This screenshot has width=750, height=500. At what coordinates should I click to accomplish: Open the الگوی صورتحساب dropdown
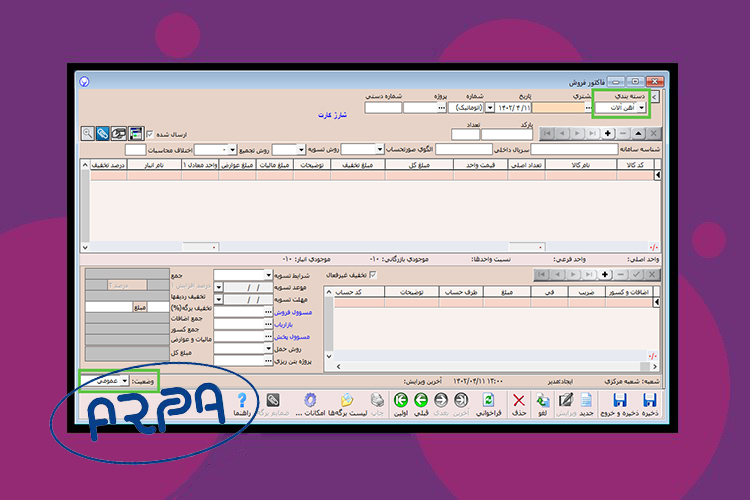(x=379, y=150)
